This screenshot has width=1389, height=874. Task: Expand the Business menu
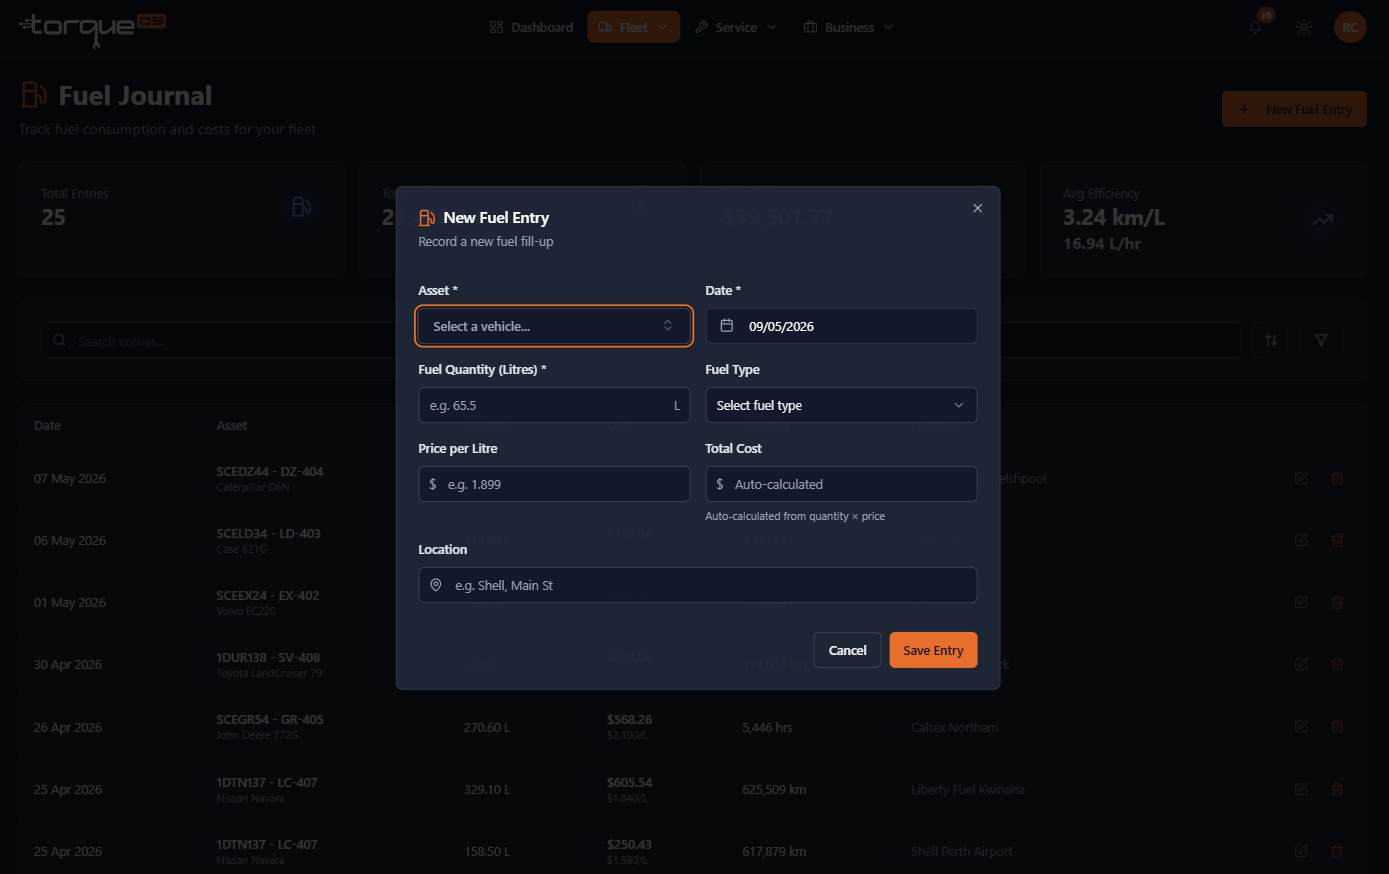click(849, 27)
